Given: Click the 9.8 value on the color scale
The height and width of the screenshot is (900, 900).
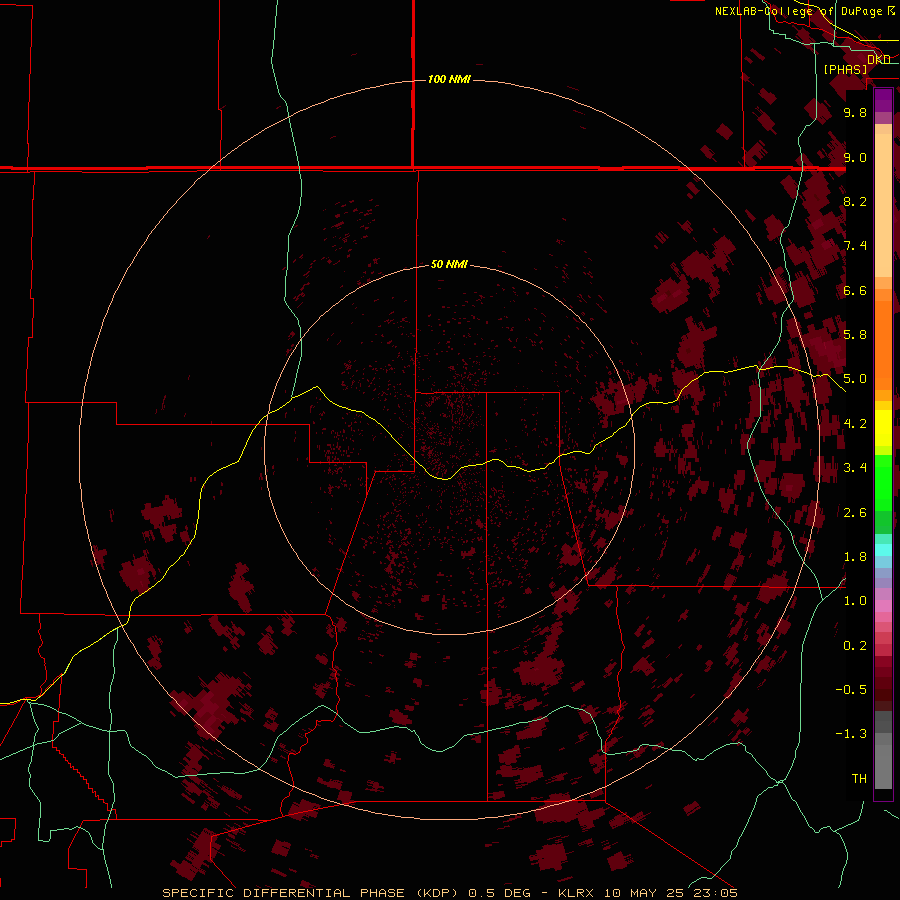Looking at the screenshot, I should pyautogui.click(x=855, y=112).
